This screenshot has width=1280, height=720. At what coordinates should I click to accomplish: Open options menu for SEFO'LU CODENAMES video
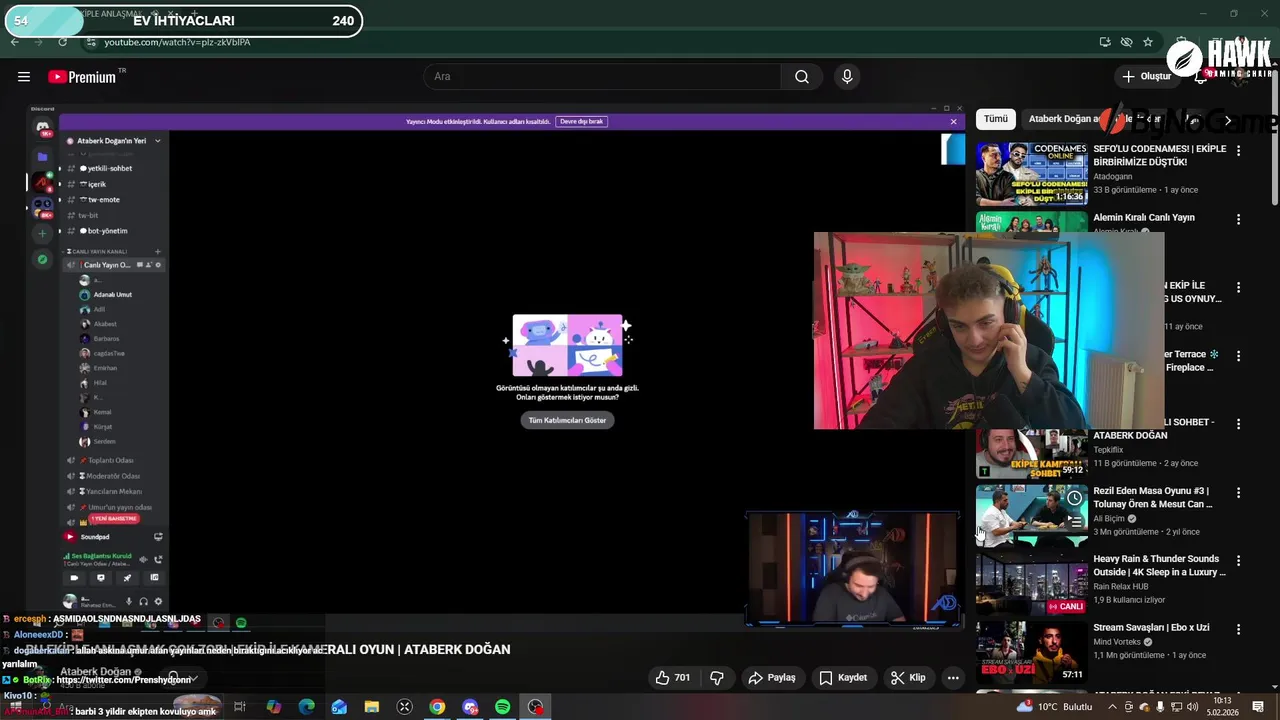(x=1238, y=151)
